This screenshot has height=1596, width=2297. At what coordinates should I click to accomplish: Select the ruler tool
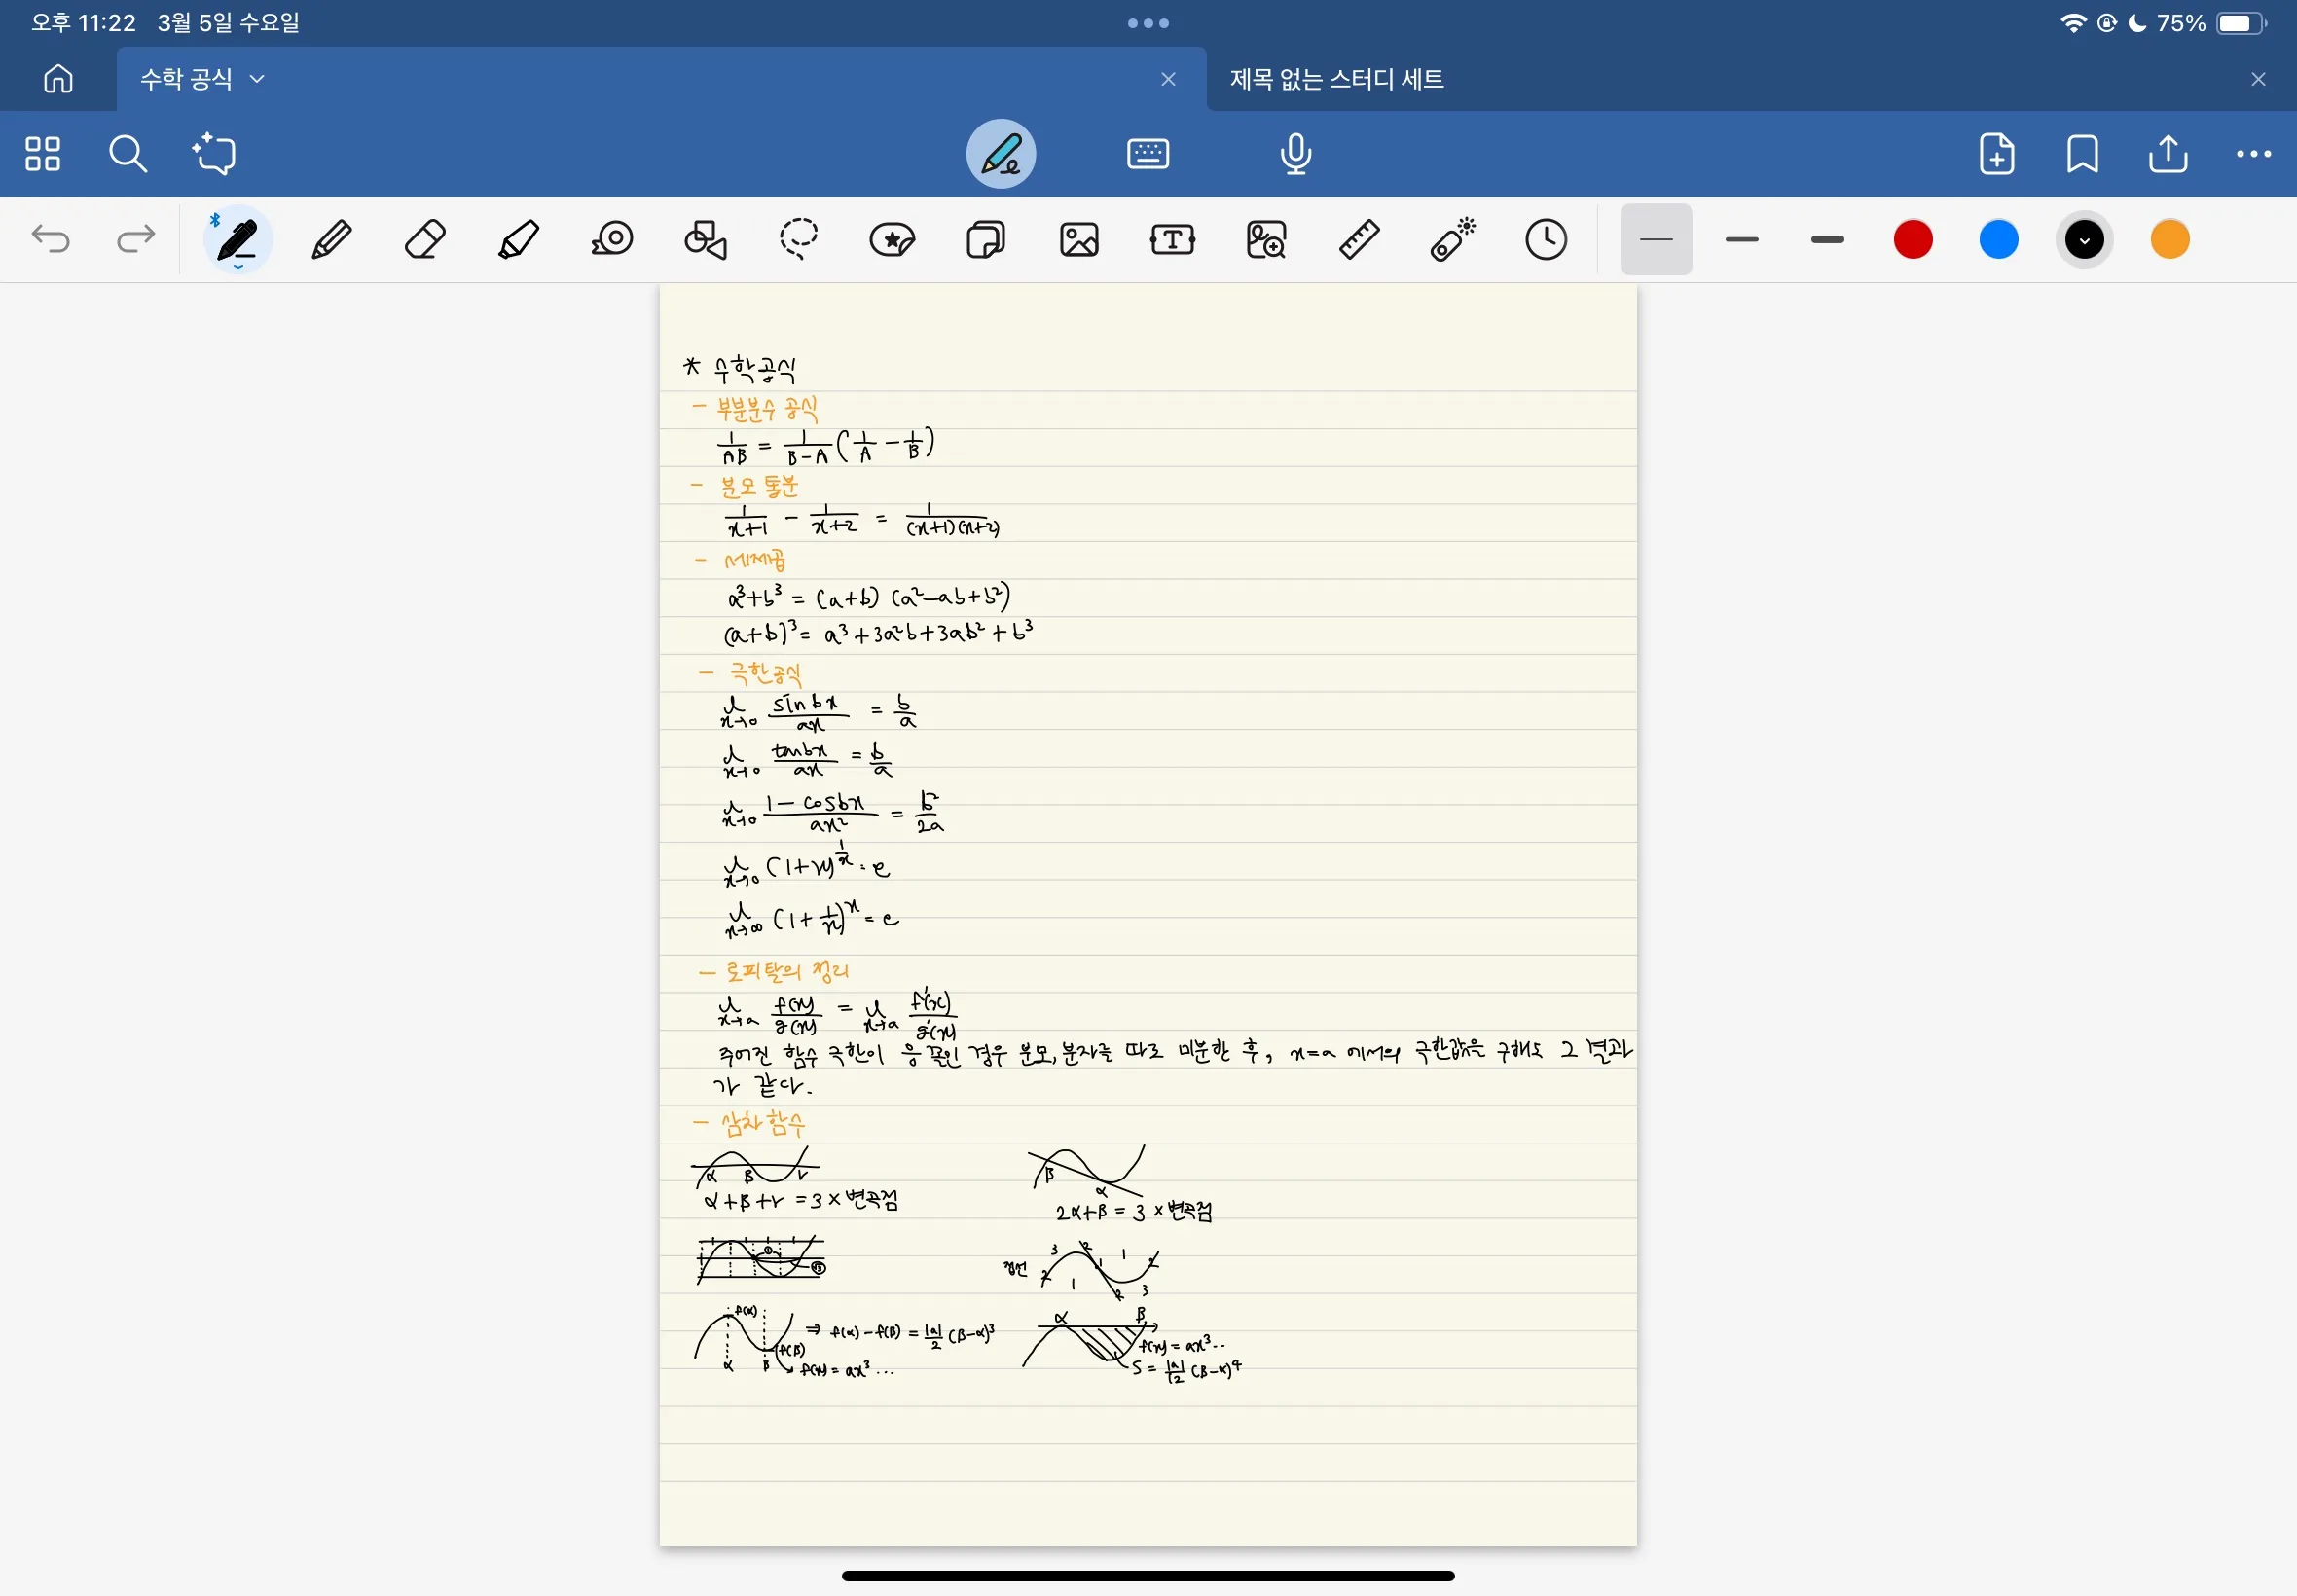1359,240
